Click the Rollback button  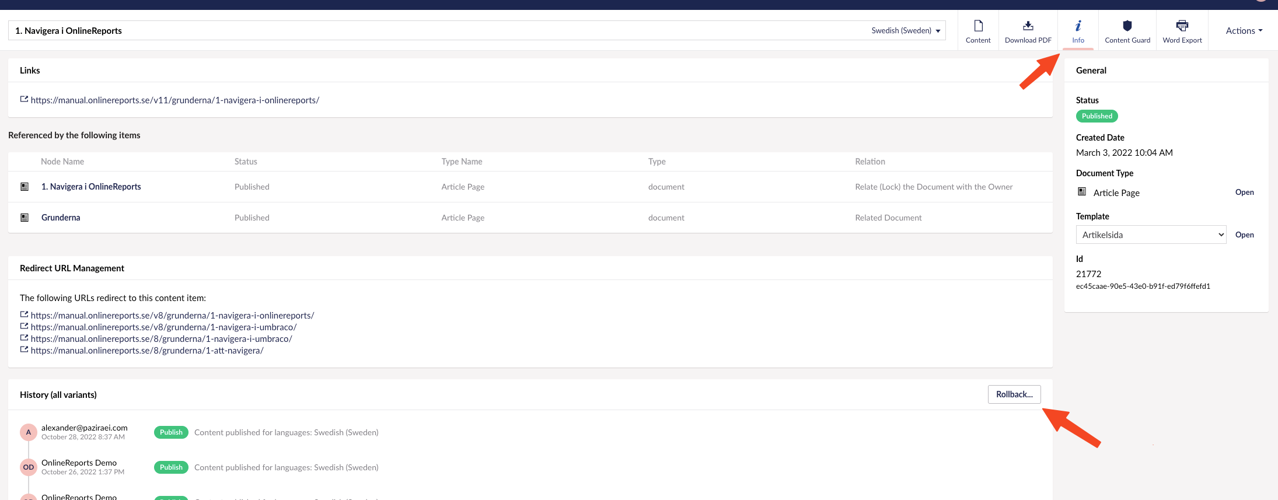(1014, 395)
